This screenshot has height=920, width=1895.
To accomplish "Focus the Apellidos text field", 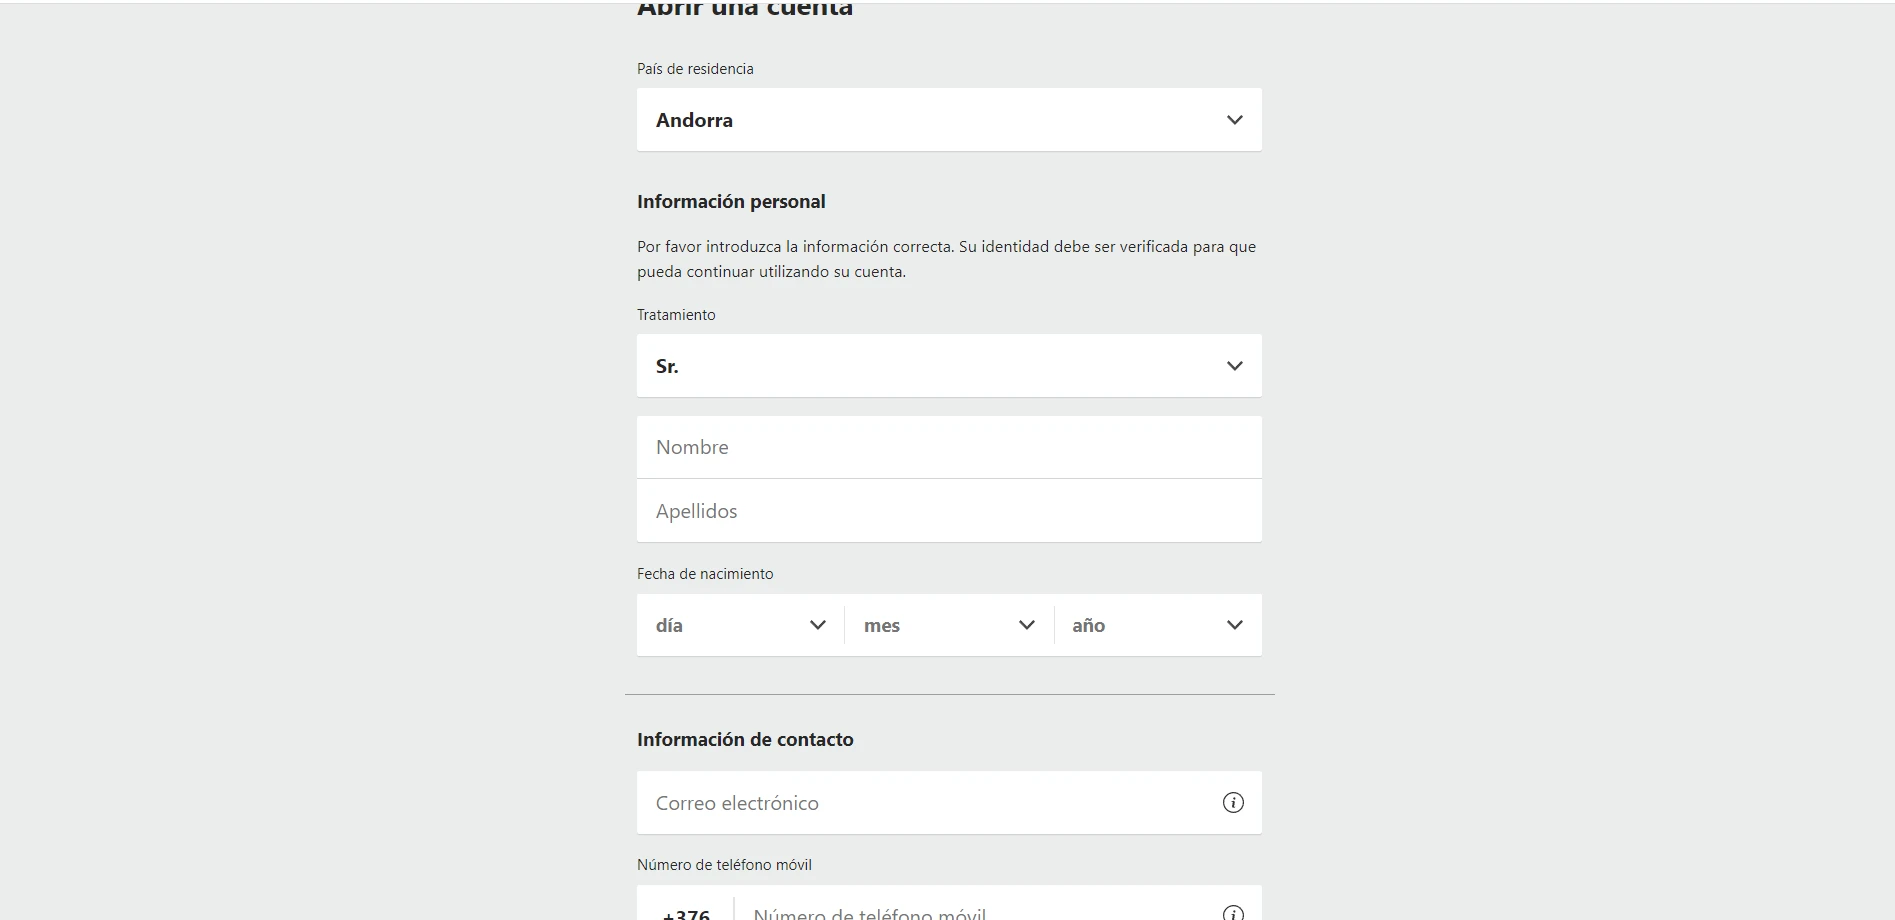I will 949,511.
